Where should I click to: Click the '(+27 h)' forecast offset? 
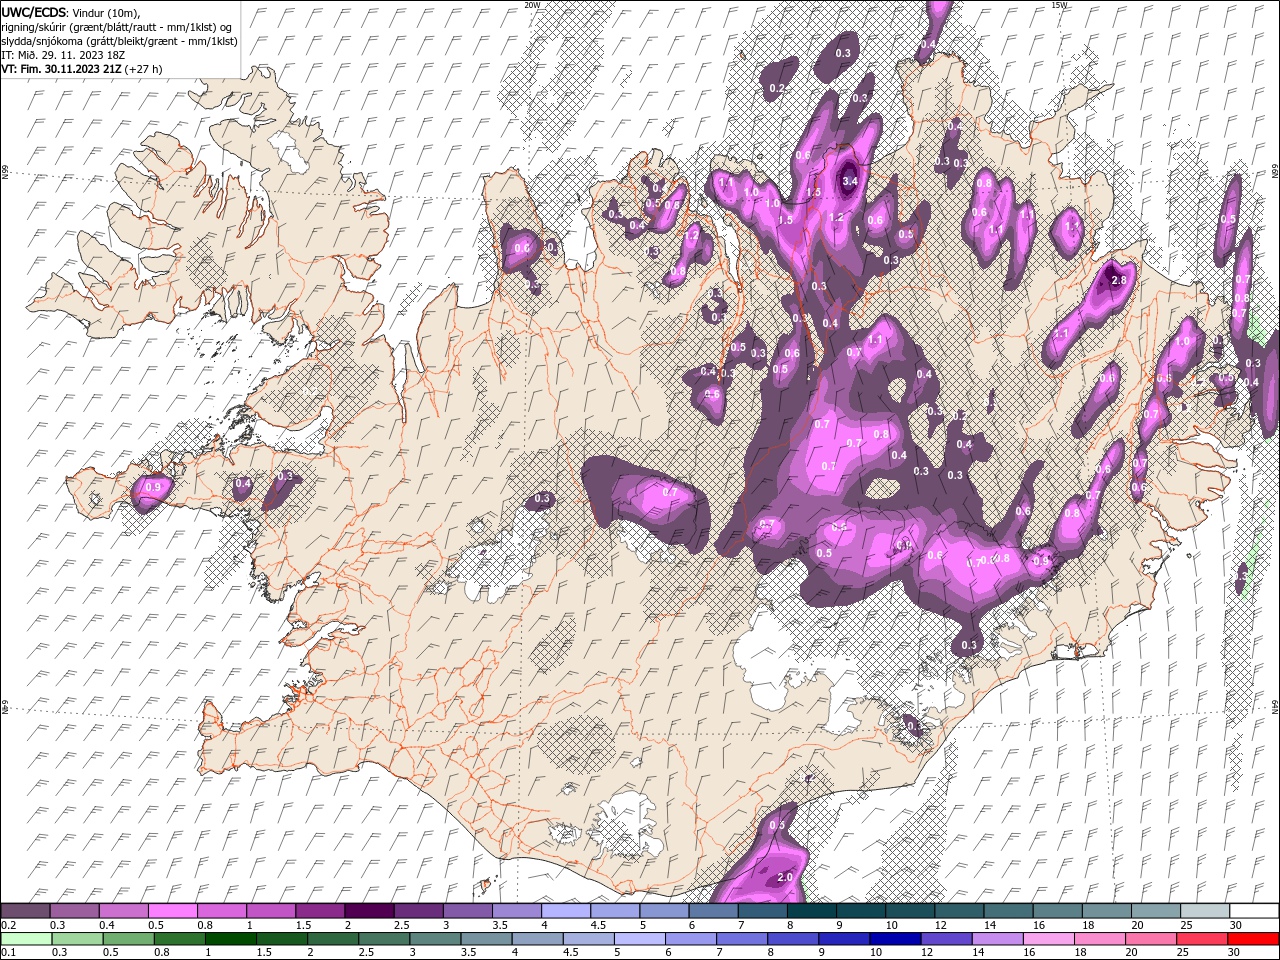pyautogui.click(x=144, y=69)
